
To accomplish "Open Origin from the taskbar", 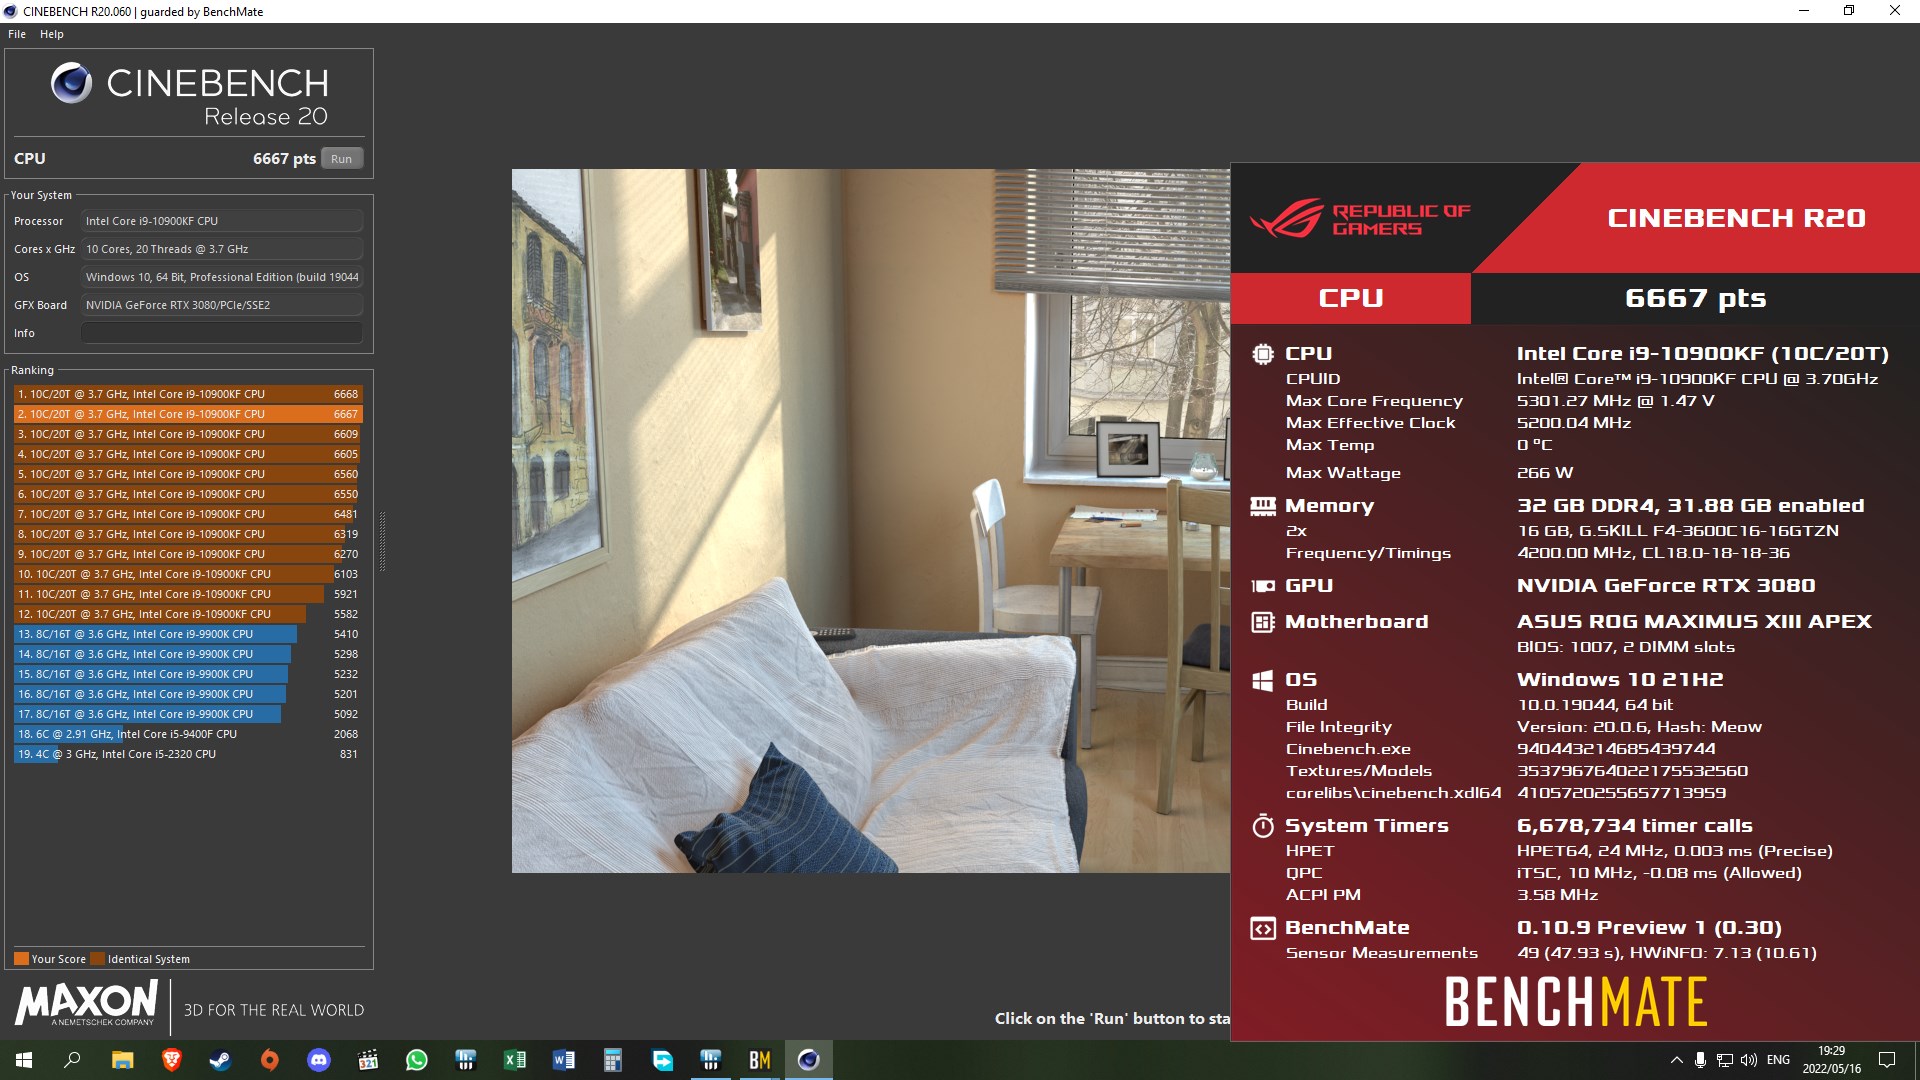I will coord(269,1060).
